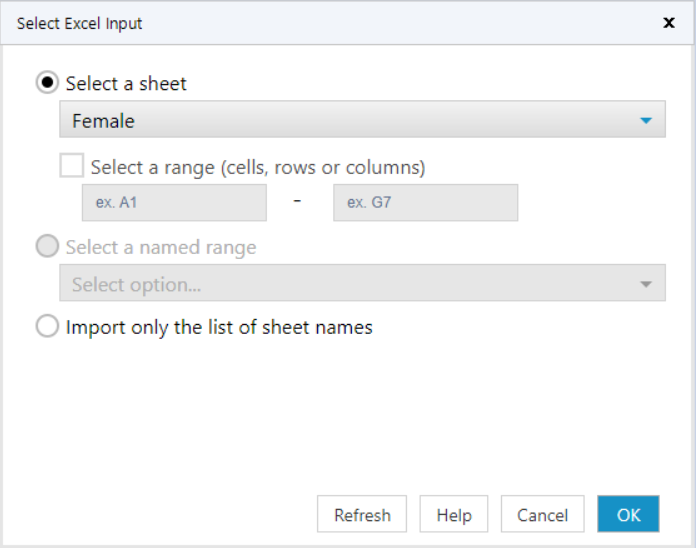The width and height of the screenshot is (696, 548).
Task: Click the blue arrow on sheet dropdown
Action: [646, 121]
